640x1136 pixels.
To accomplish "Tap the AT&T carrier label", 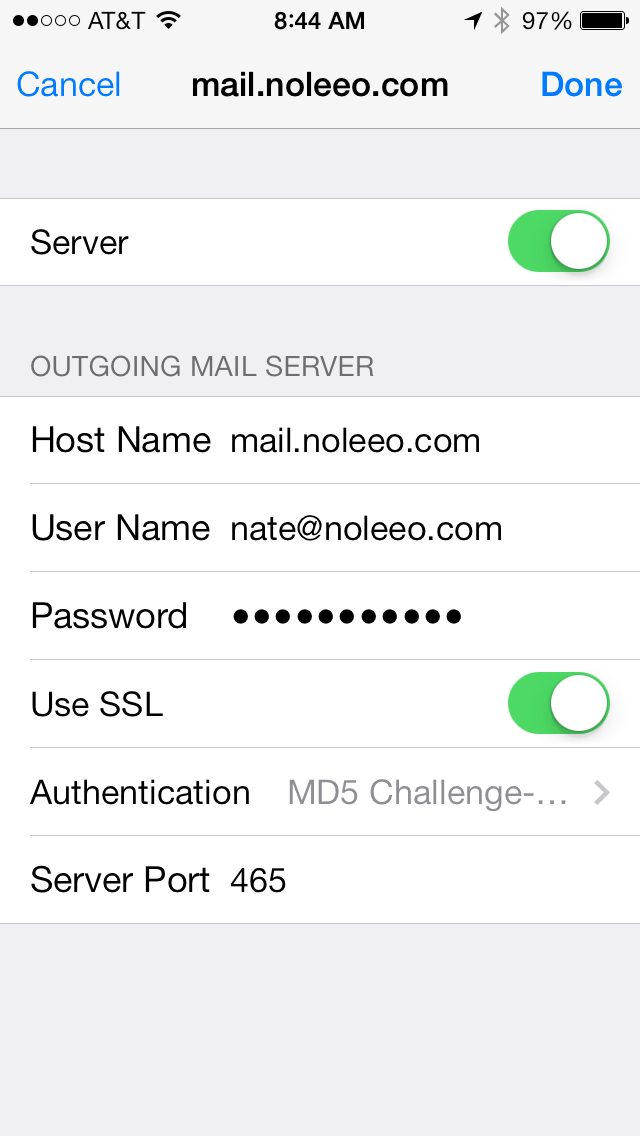I will 116,21.
